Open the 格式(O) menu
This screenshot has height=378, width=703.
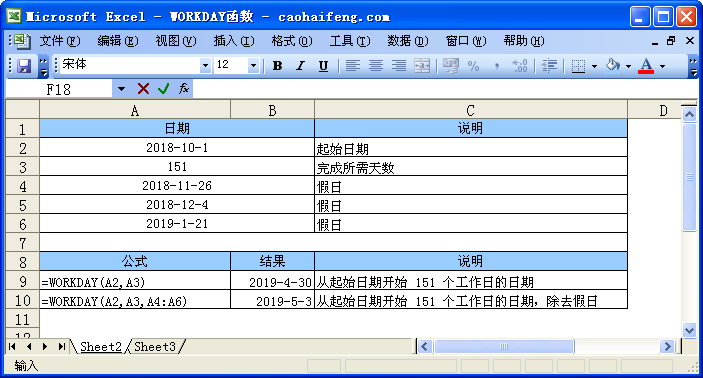[x=292, y=41]
